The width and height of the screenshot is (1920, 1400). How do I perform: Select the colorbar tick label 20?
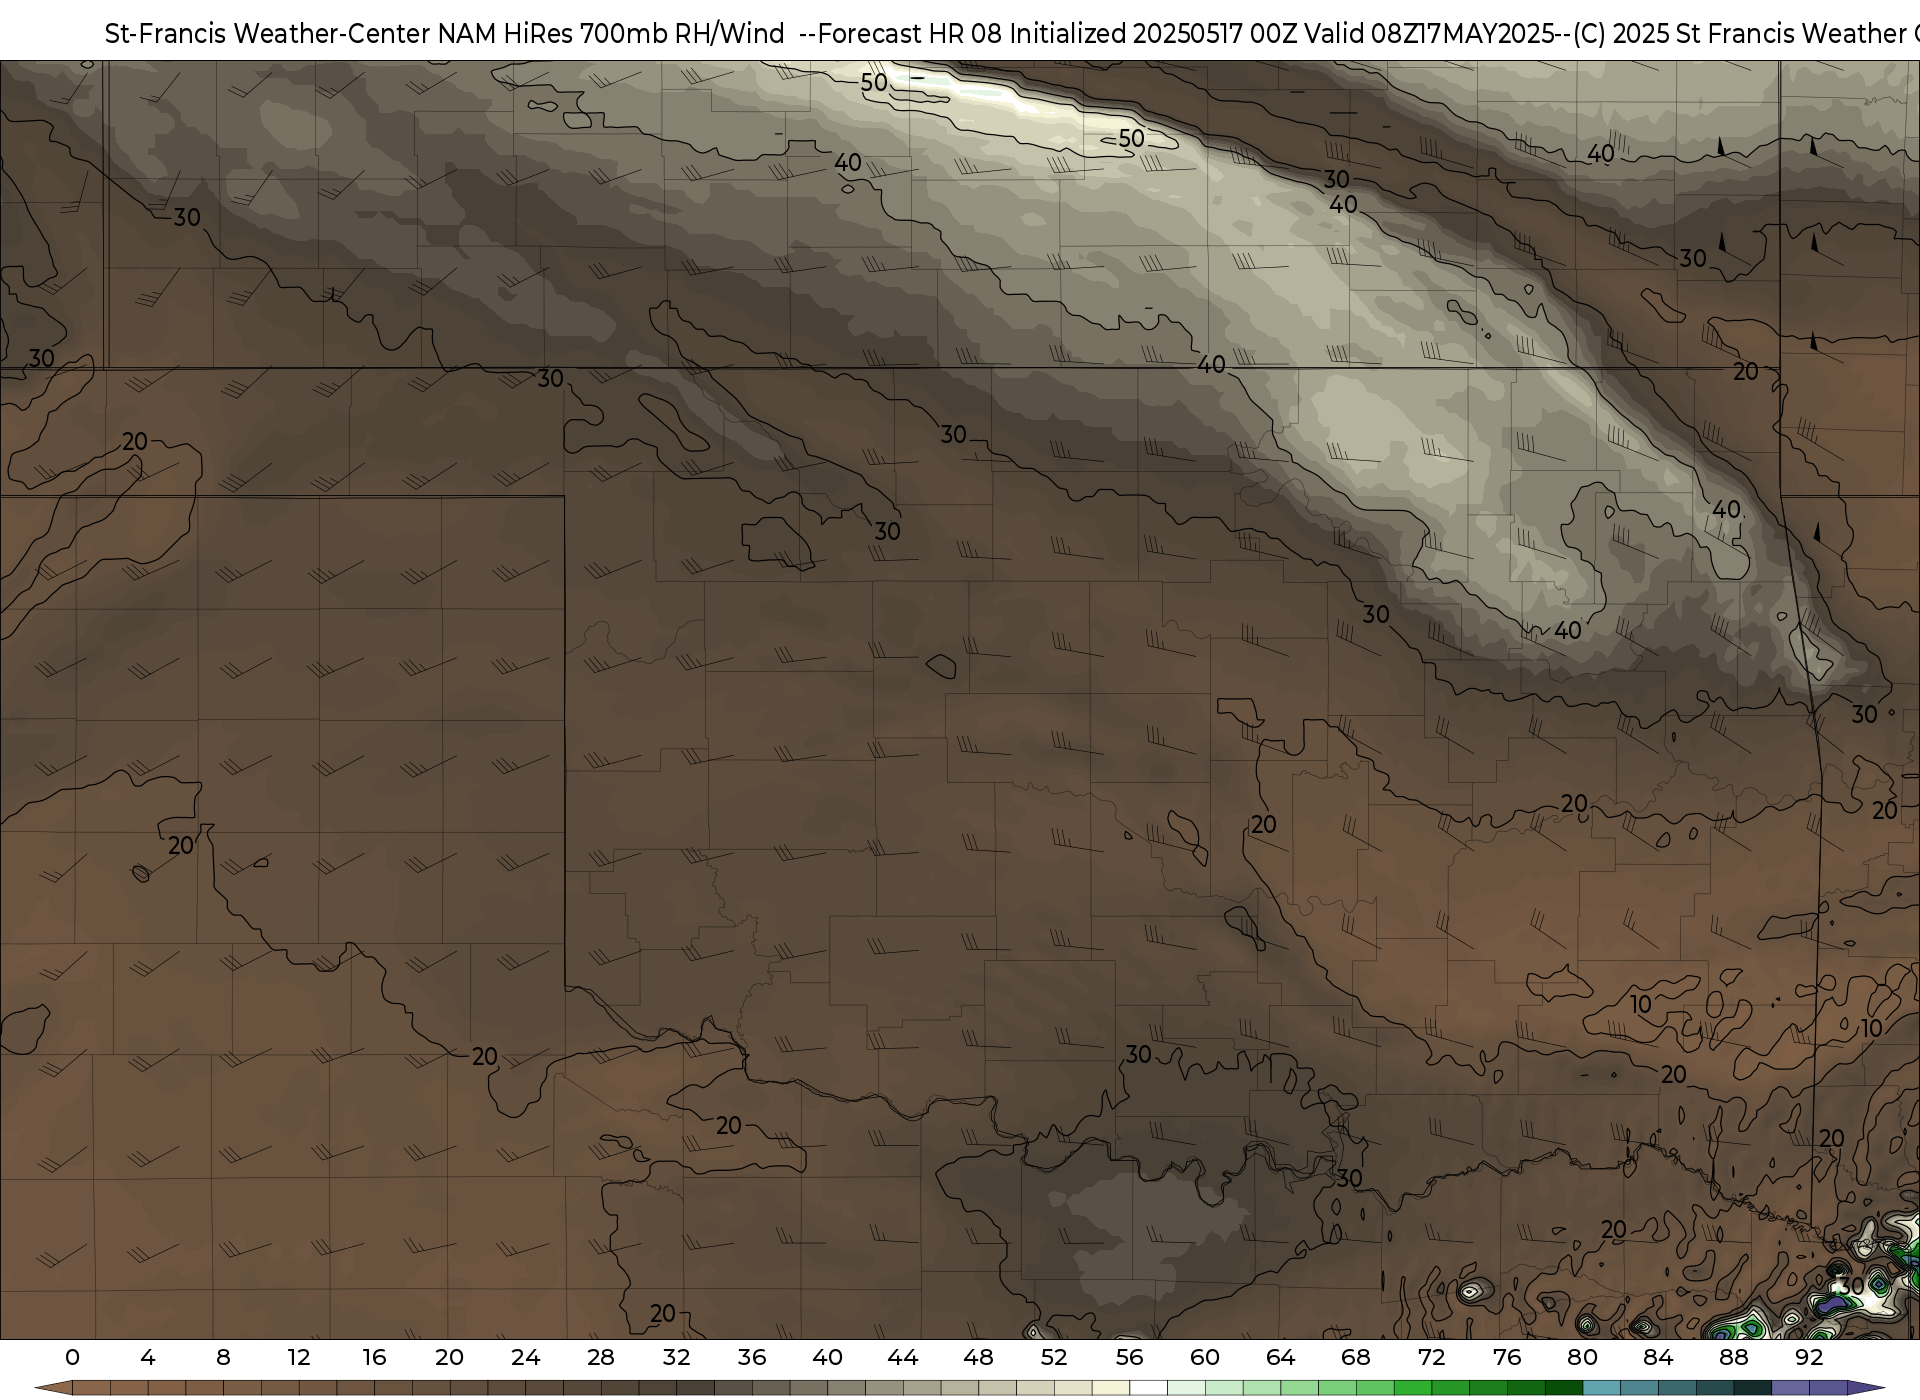(x=450, y=1357)
